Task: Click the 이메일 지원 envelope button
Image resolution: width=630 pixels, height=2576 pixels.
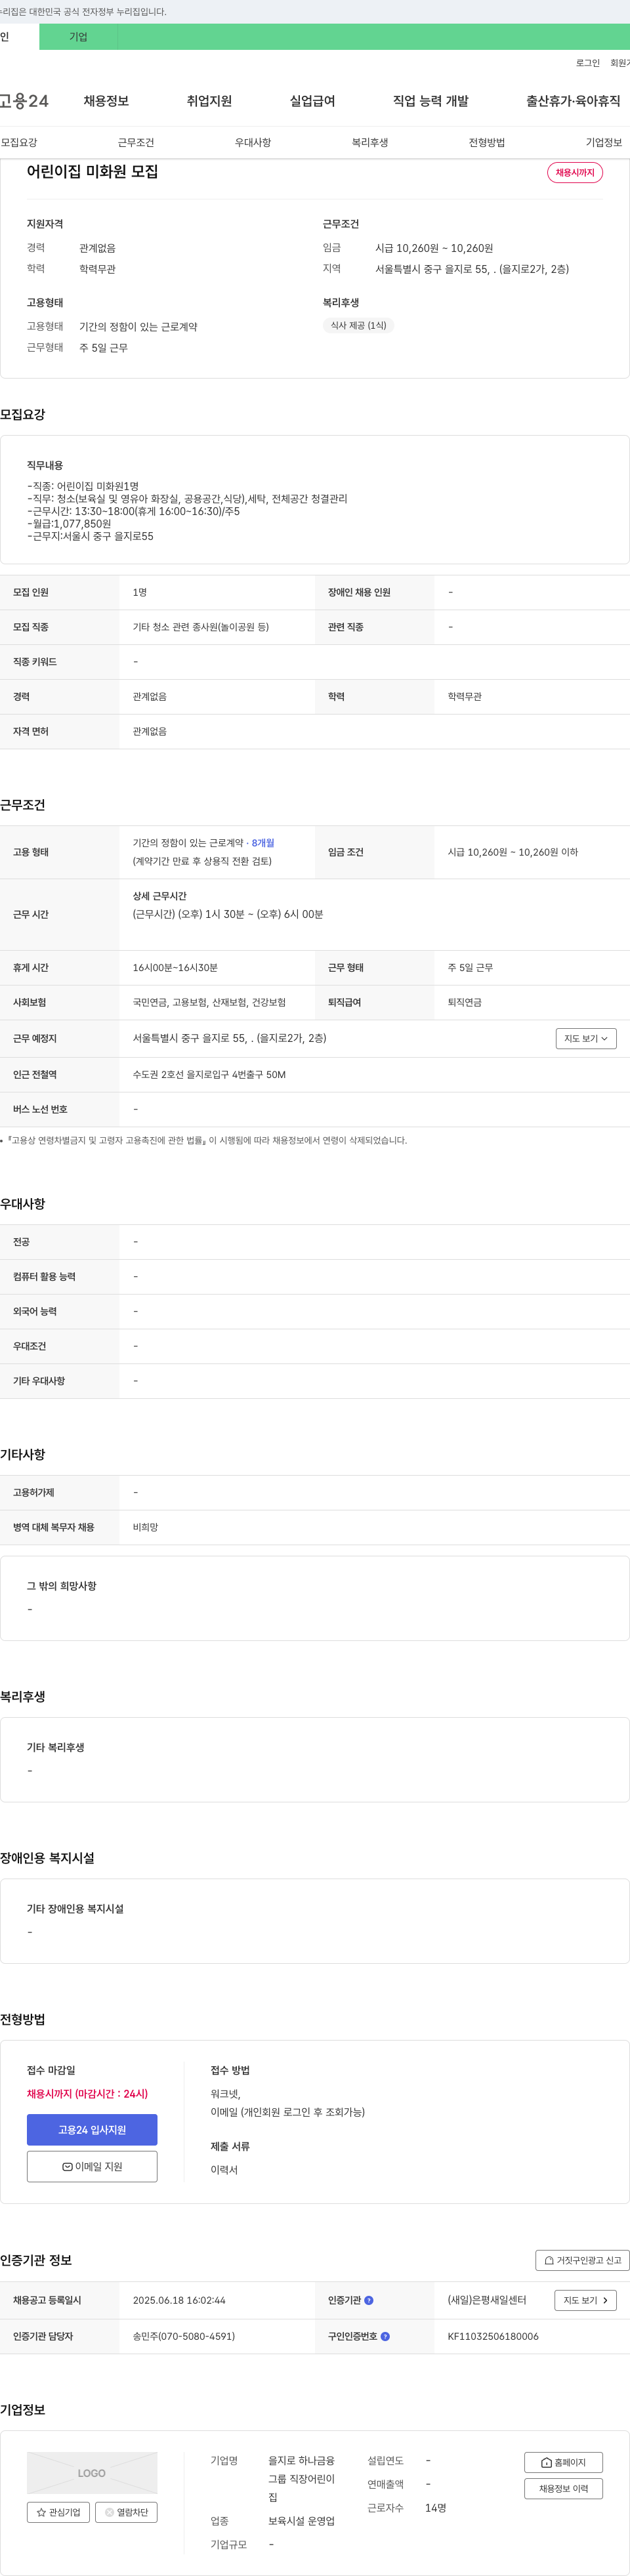Action: [x=92, y=2166]
